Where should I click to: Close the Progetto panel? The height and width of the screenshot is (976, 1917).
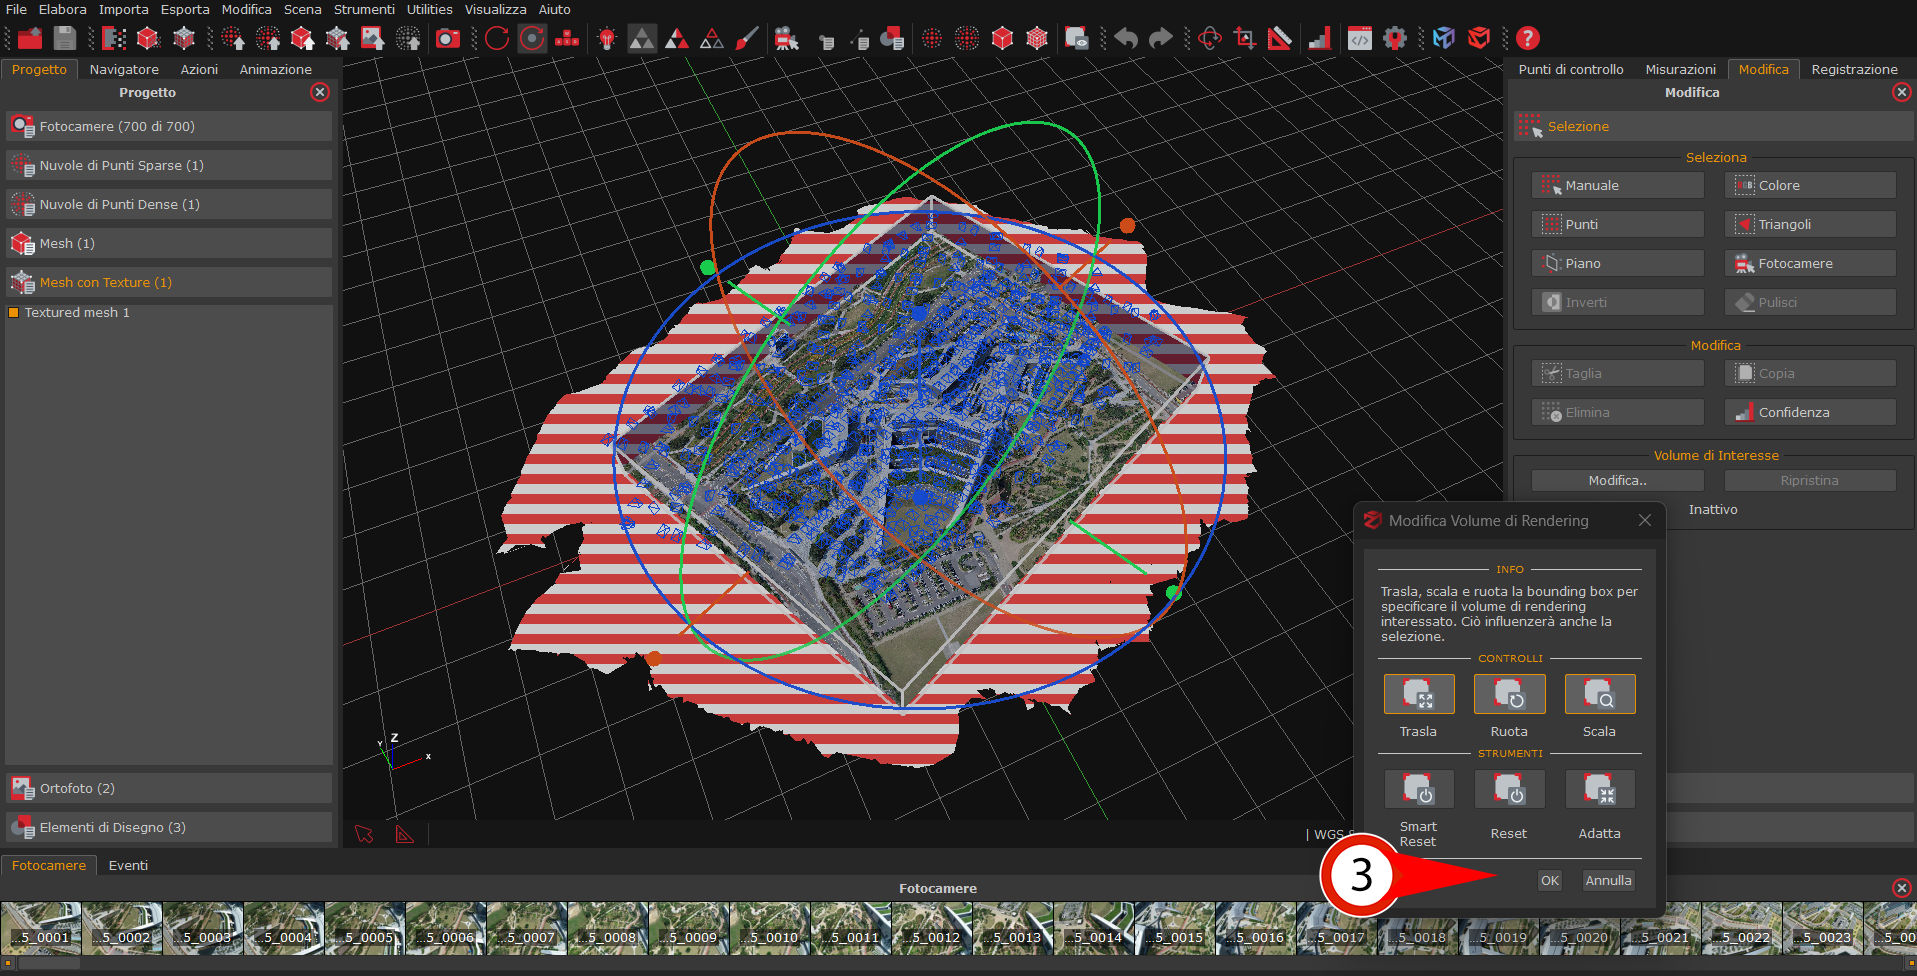(x=320, y=92)
